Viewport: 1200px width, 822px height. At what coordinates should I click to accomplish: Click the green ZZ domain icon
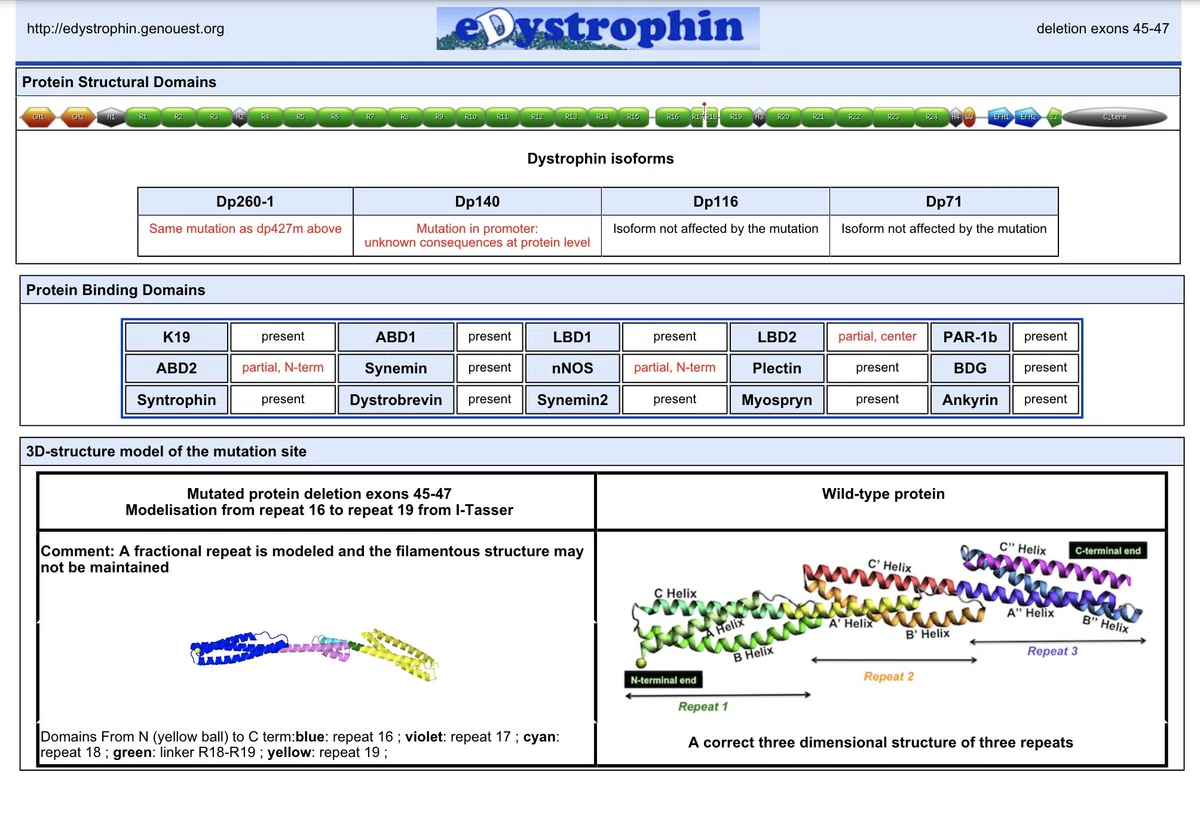1054,117
